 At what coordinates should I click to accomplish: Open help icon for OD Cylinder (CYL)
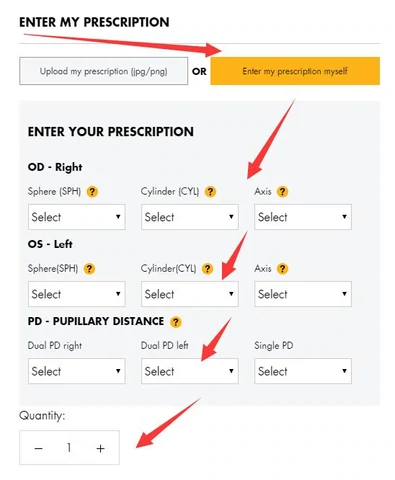click(x=210, y=192)
